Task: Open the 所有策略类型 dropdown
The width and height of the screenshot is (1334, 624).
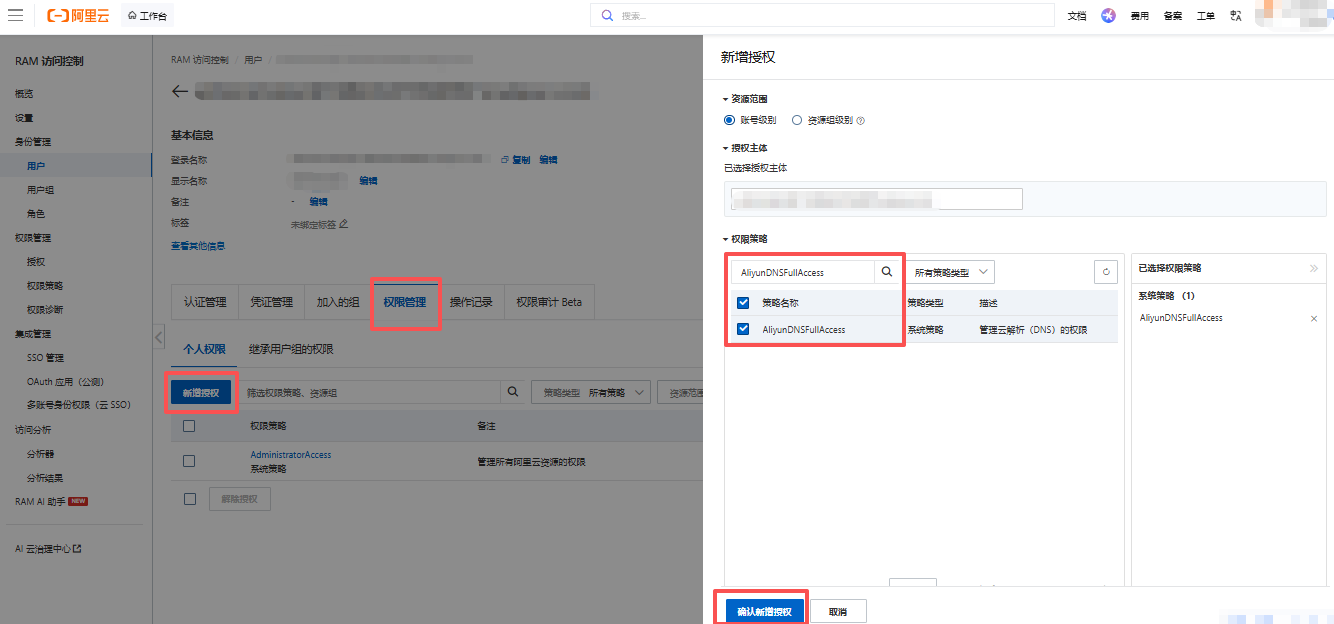Action: [950, 272]
